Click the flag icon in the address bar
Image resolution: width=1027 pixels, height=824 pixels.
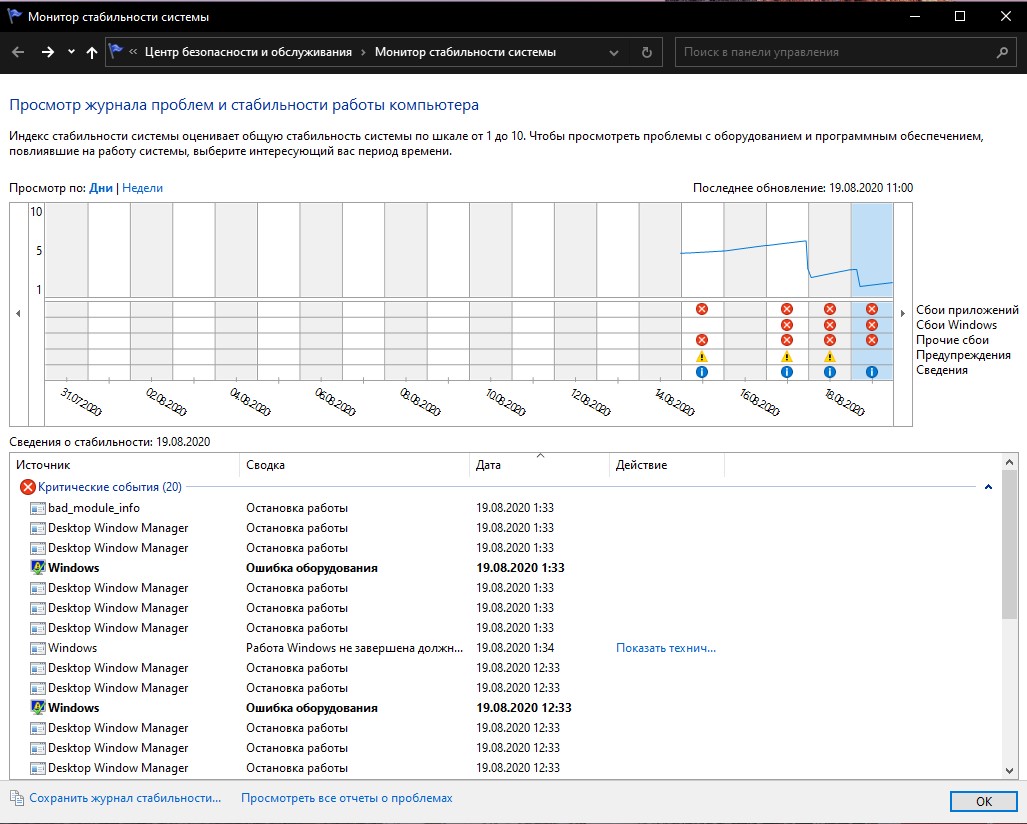116,51
